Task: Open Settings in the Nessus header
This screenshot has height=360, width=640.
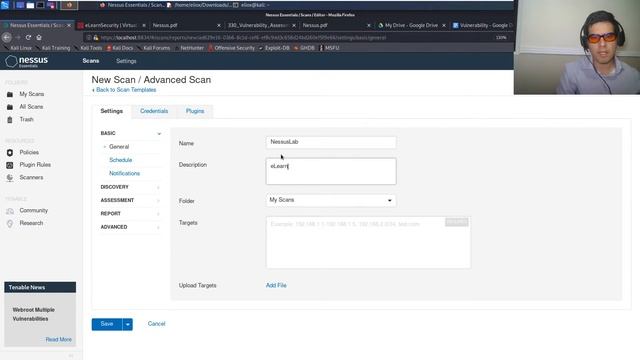Action: [x=126, y=61]
